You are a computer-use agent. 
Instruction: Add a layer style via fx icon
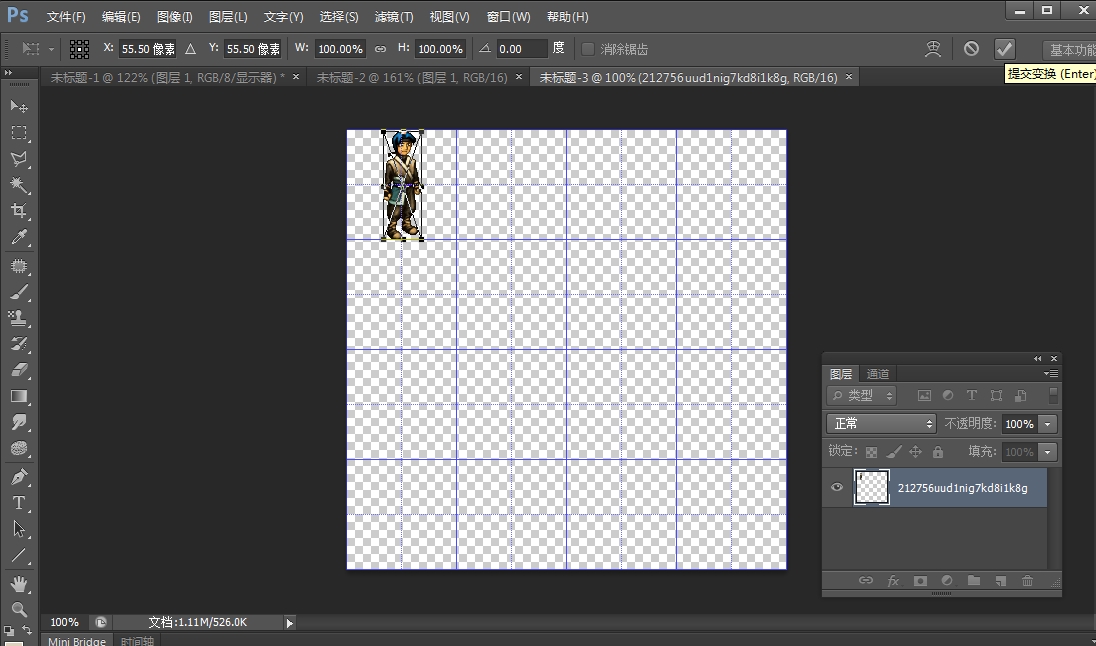tap(893, 580)
